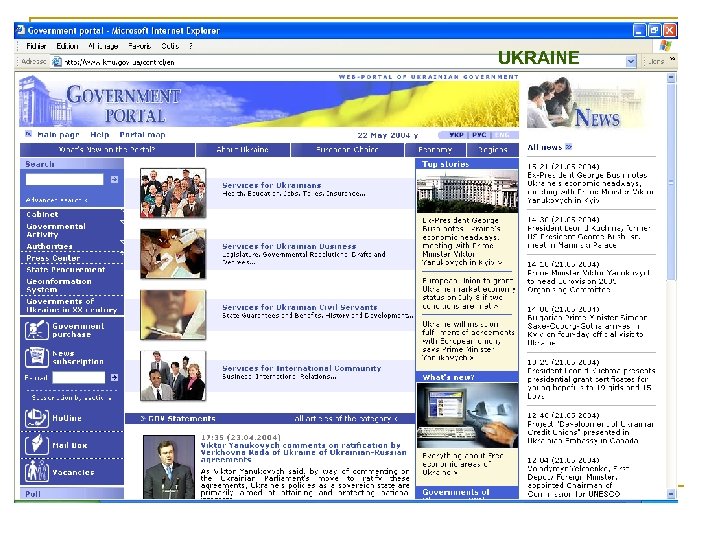This screenshot has height=540, width=720.
Task: Open the Regions tab
Action: pyautogui.click(x=493, y=150)
